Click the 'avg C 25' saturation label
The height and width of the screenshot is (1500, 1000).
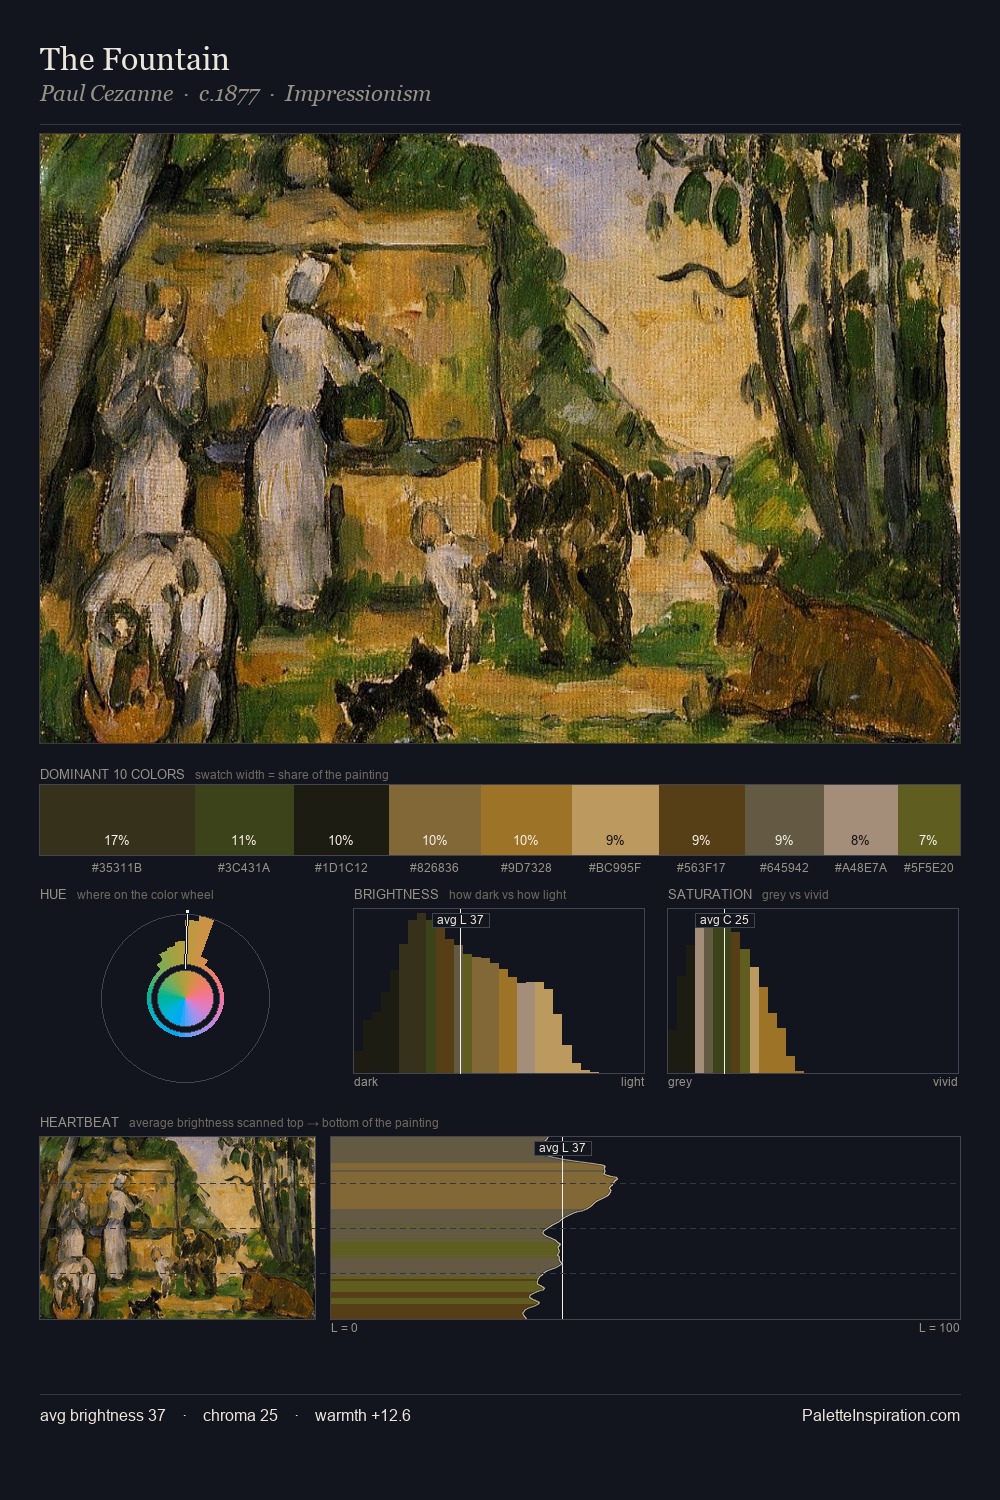(x=724, y=920)
